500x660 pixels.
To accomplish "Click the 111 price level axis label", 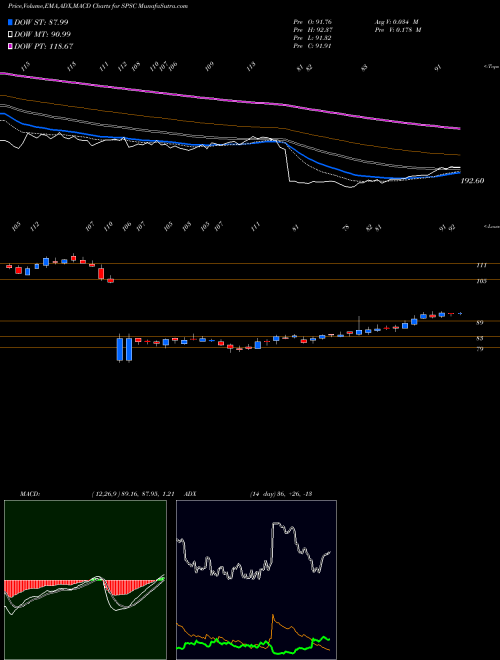I will click(x=481, y=265).
